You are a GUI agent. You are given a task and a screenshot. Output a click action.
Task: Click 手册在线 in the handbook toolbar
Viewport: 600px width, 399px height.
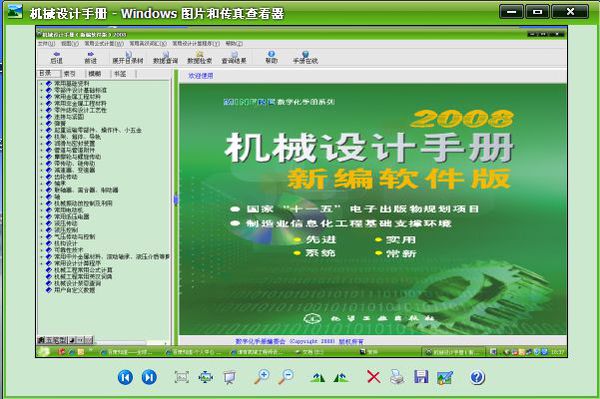(305, 57)
